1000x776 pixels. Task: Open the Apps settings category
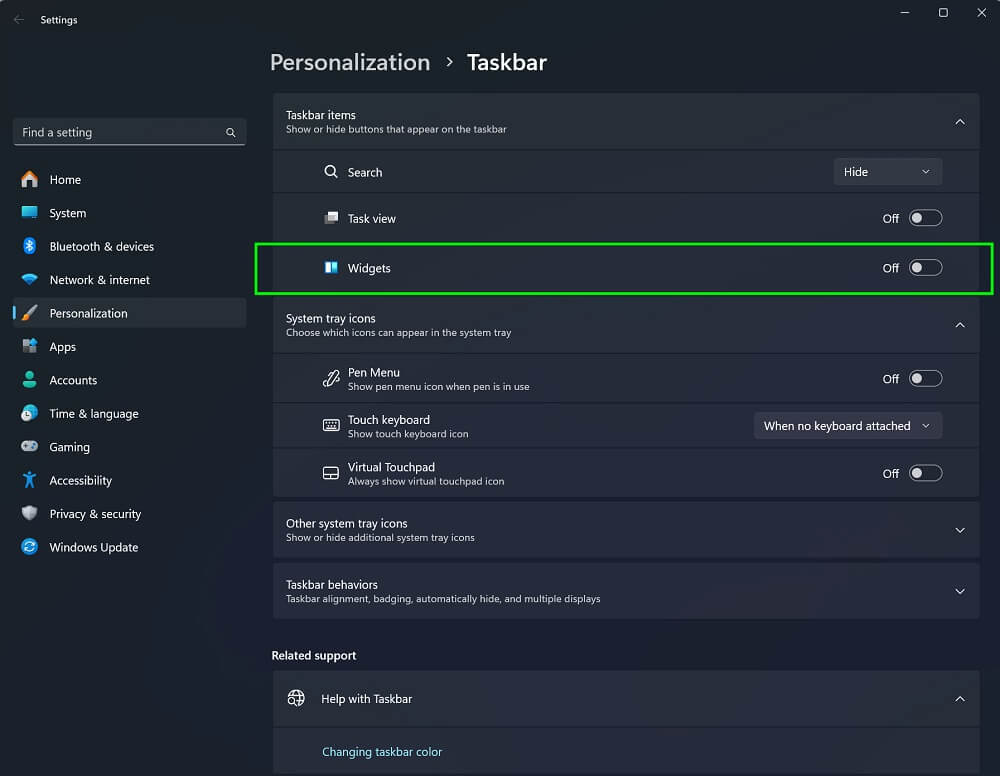pos(129,346)
